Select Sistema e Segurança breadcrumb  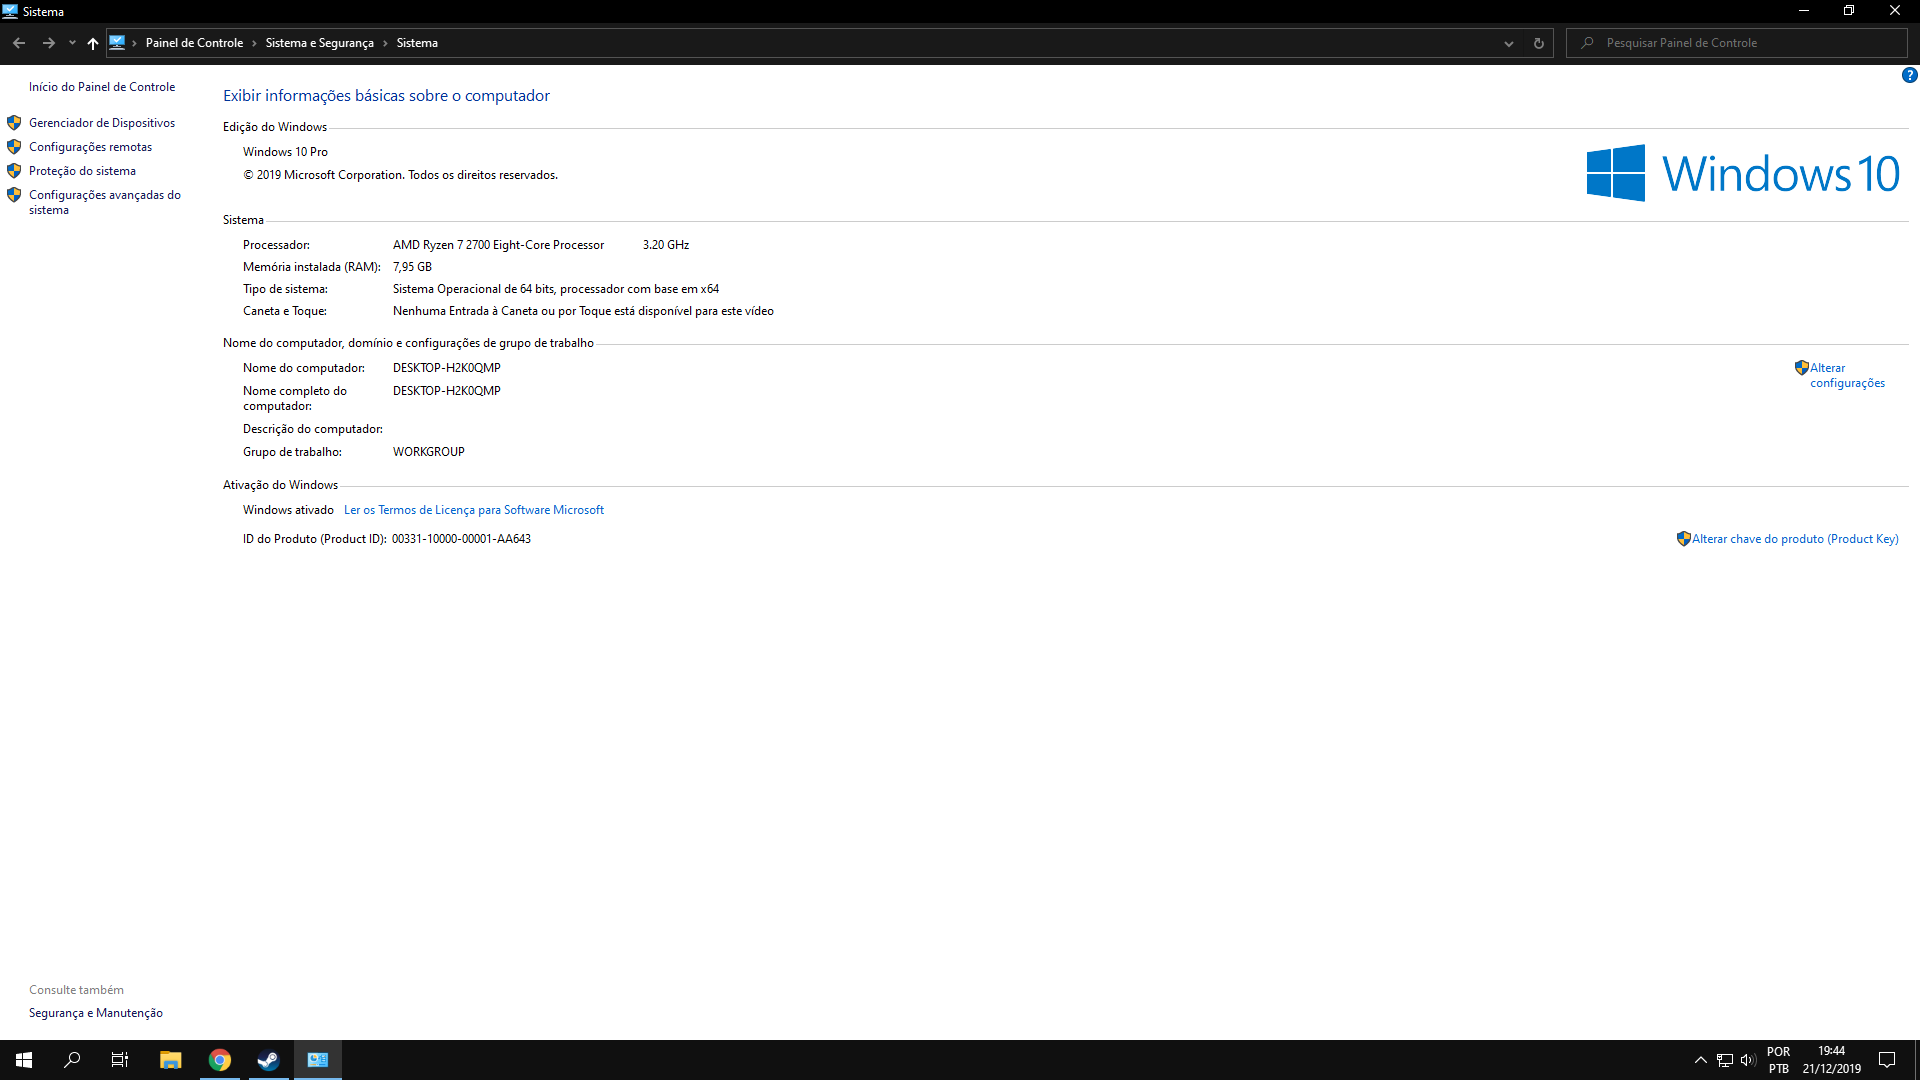320,43
